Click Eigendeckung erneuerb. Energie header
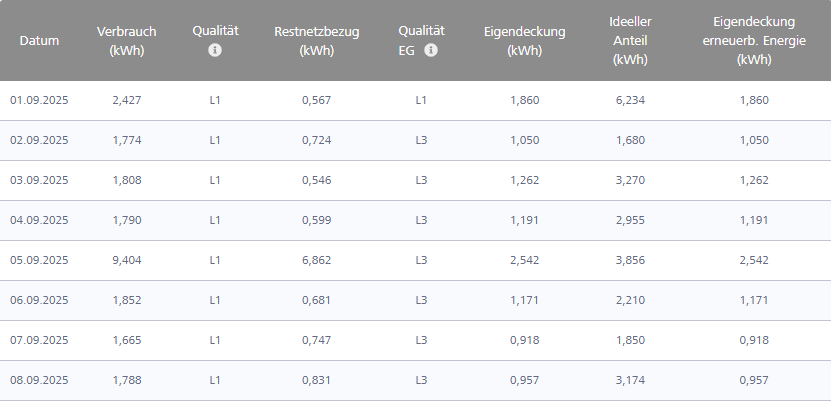 (755, 40)
